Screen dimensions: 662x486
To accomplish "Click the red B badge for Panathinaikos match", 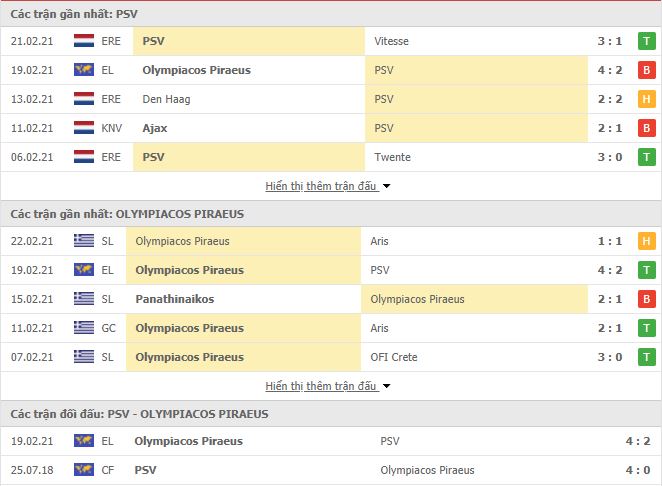I will pyautogui.click(x=646, y=299).
